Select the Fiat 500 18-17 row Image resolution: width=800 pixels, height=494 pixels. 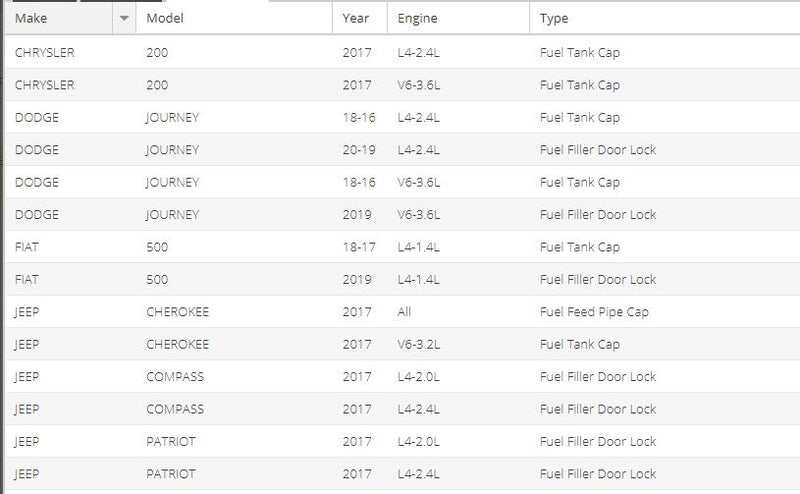[403, 247]
